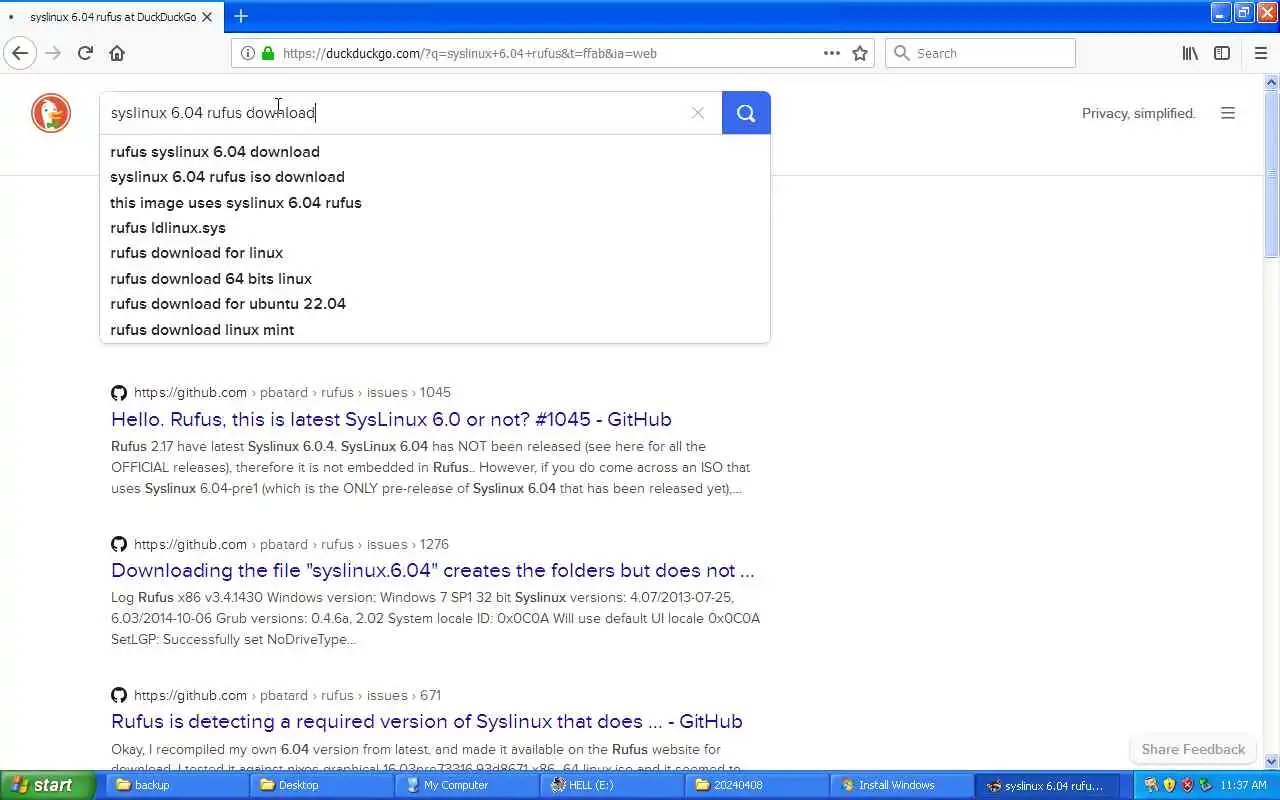Click the taskbar clock showing 11:37 AM
Image resolution: width=1280 pixels, height=800 pixels.
coord(1243,786)
